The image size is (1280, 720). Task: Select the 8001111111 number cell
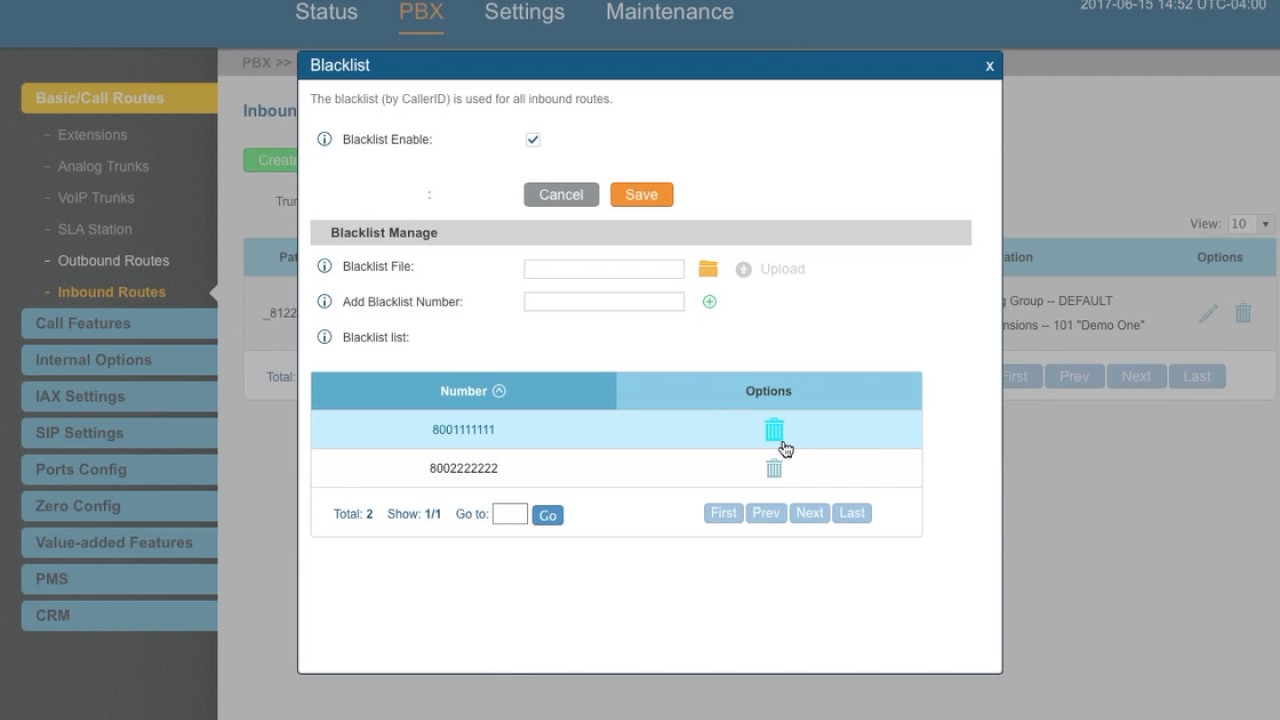click(464, 430)
